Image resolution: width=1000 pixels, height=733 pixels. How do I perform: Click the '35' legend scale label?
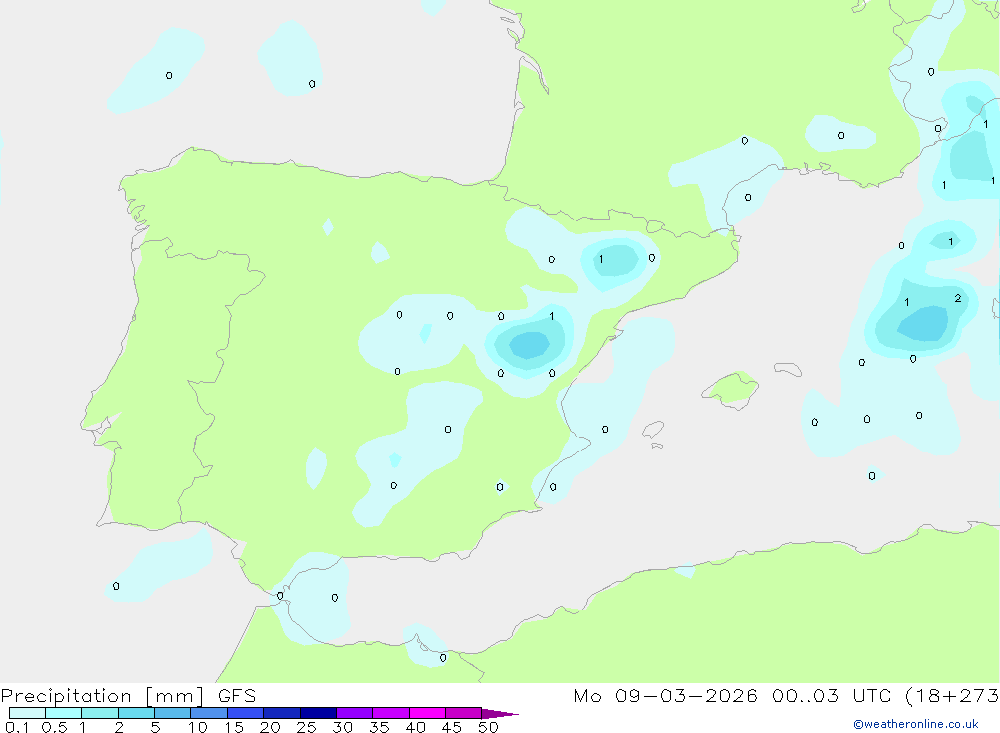click(x=379, y=727)
